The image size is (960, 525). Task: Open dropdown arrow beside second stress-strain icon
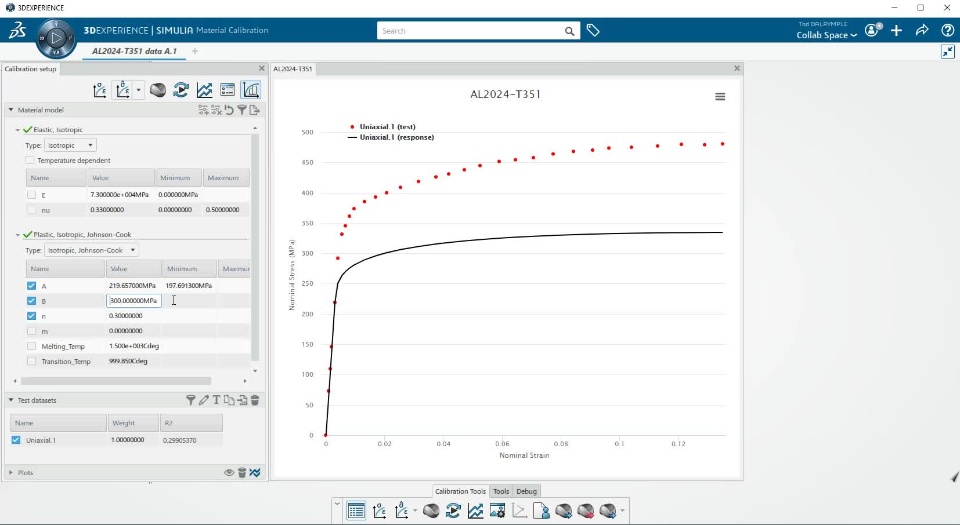point(138,90)
